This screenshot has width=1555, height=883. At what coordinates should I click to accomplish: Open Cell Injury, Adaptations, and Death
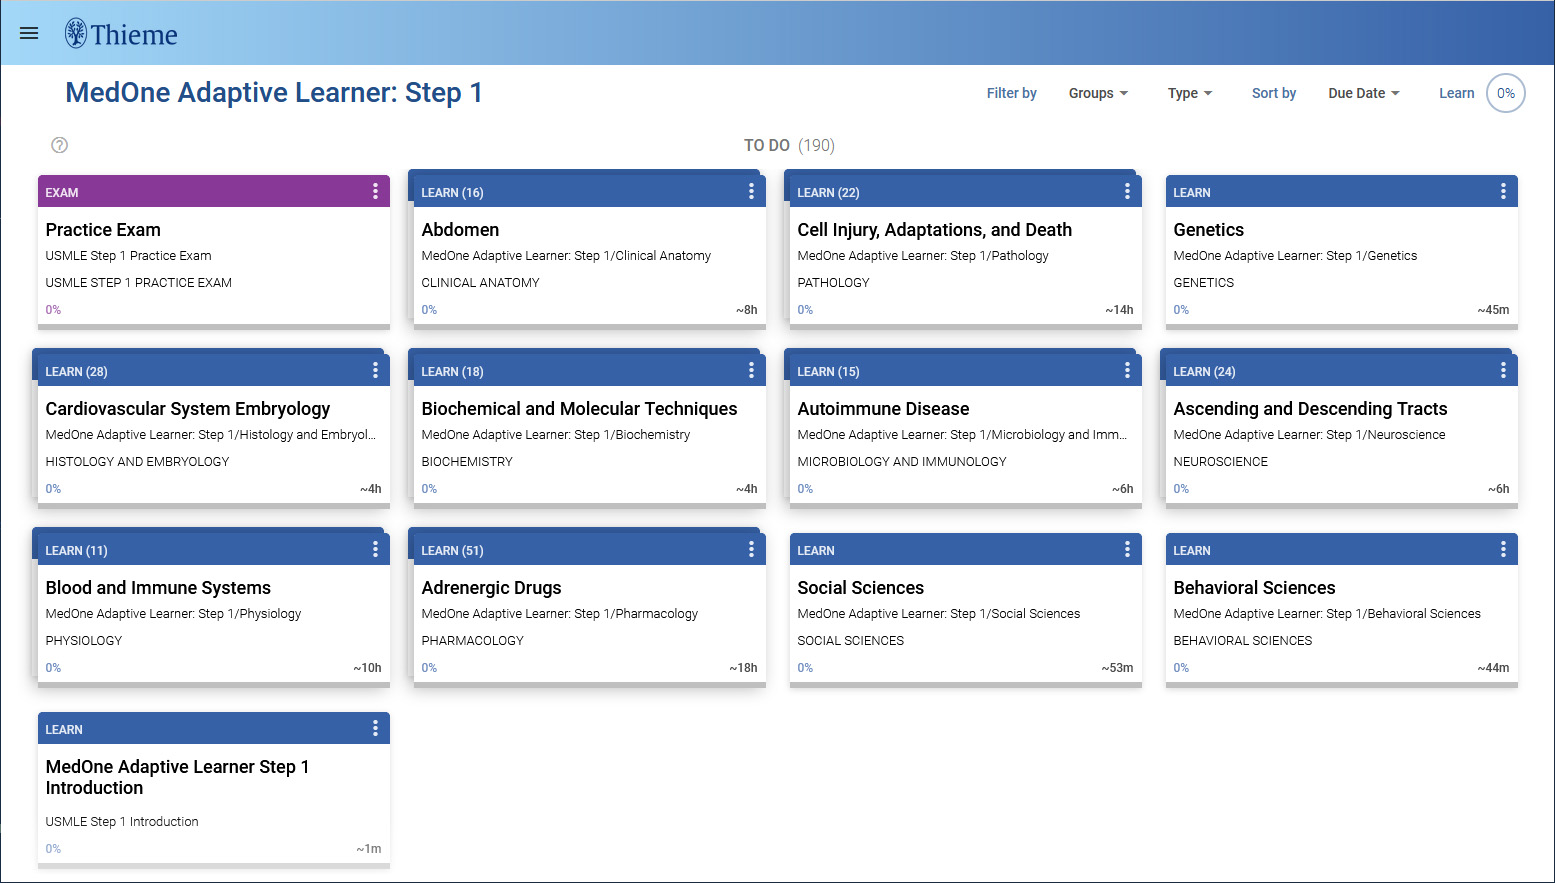tap(934, 230)
